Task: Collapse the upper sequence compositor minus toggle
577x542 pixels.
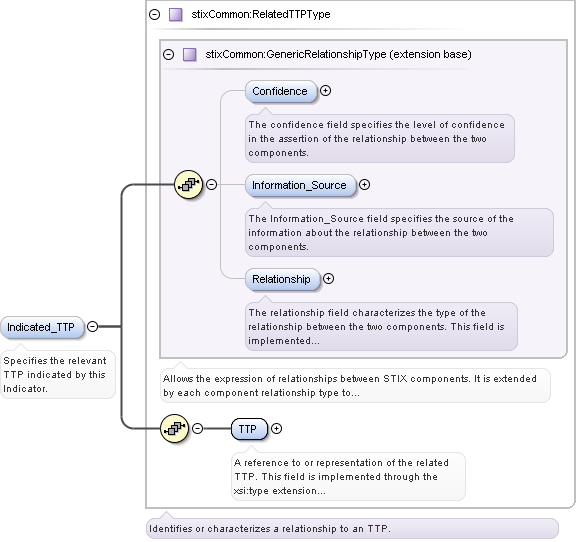Action: 211,184
